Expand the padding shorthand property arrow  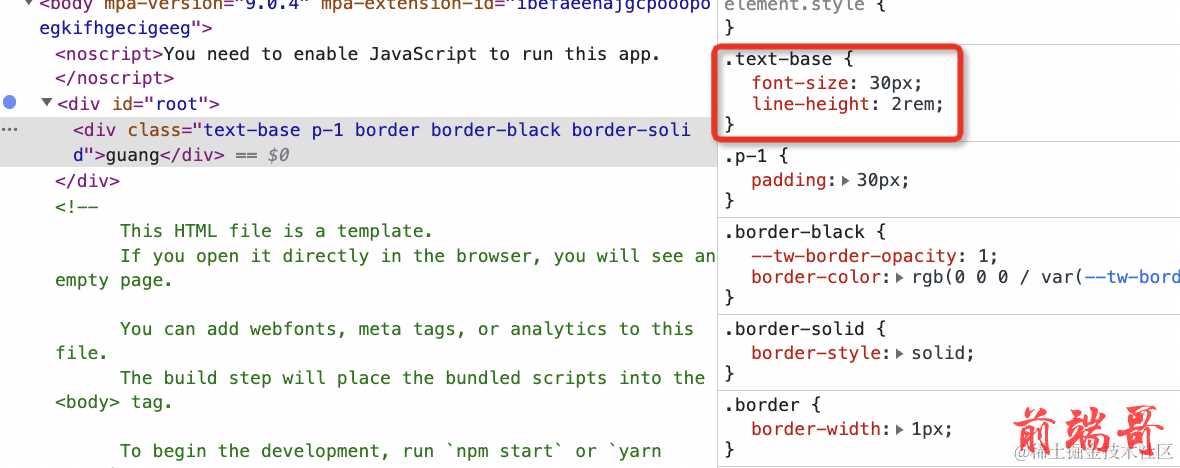pos(847,181)
